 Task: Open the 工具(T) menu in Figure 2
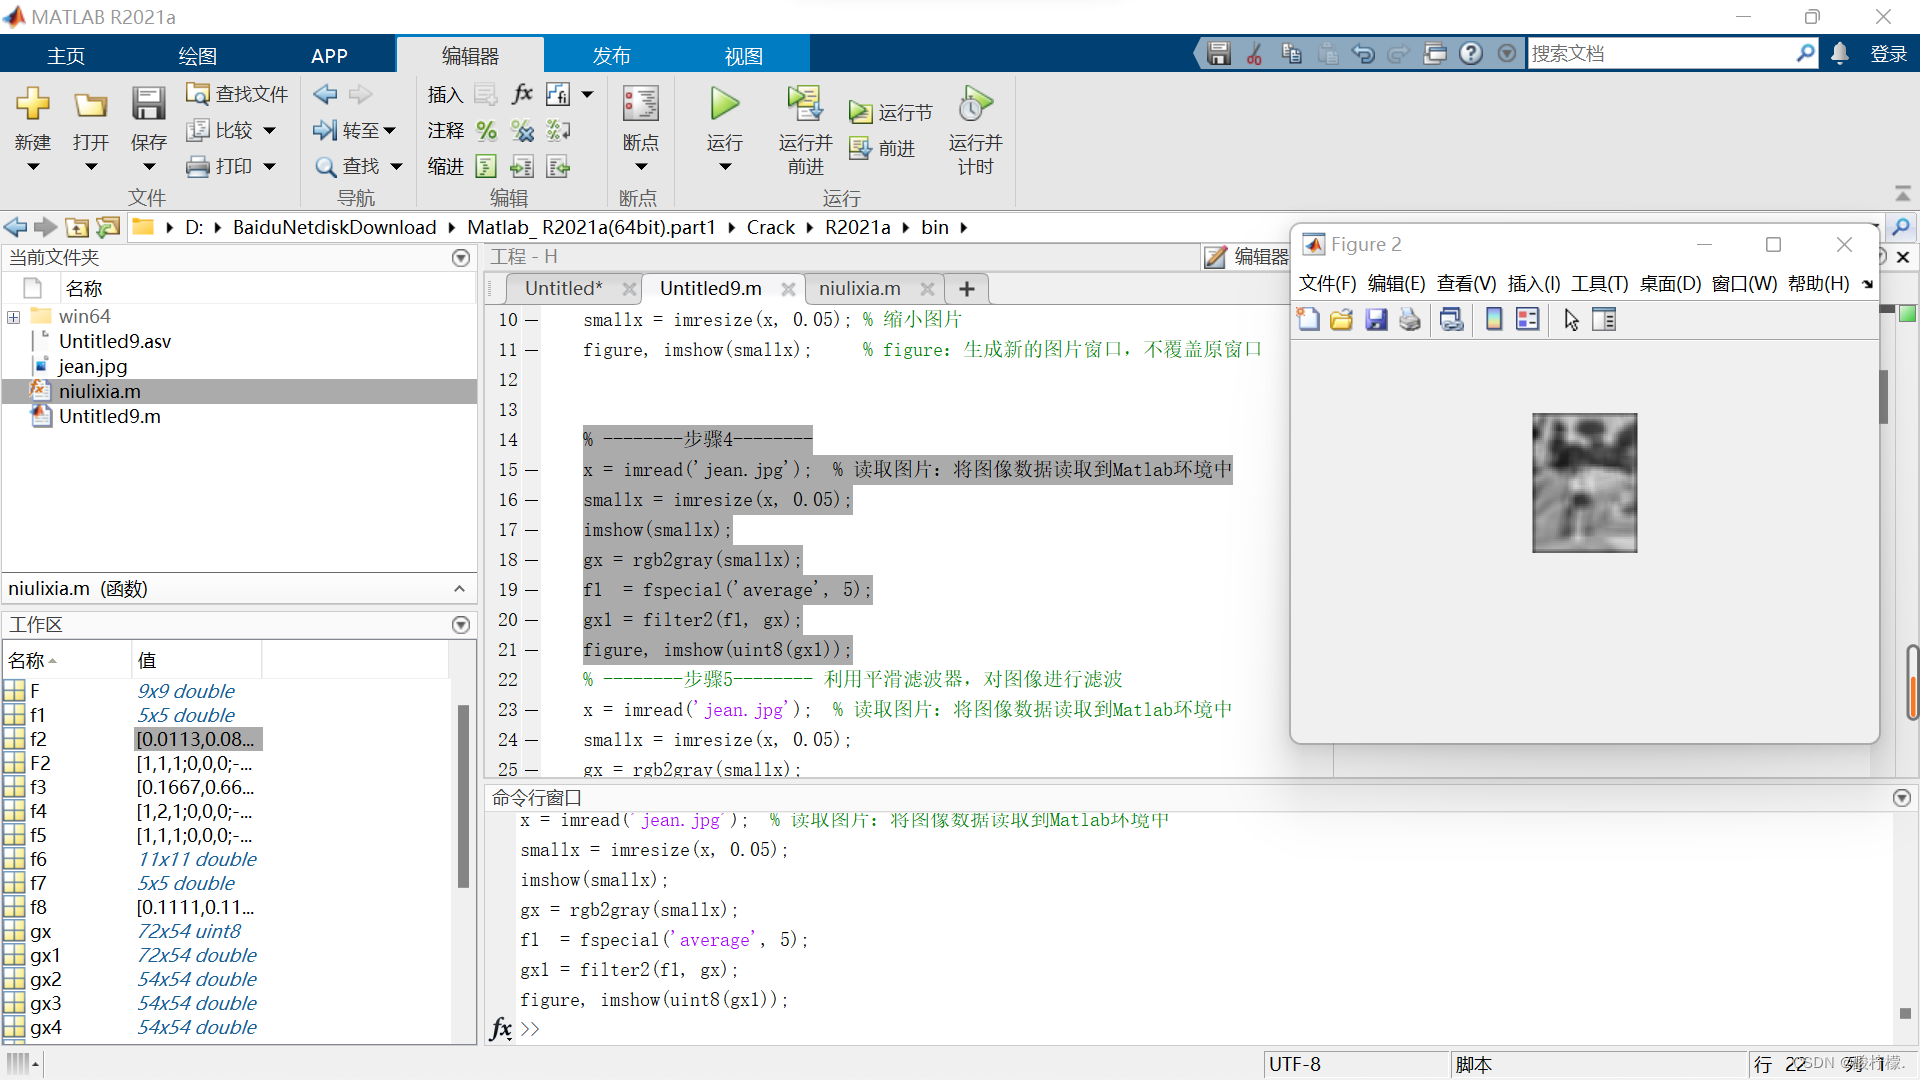pyautogui.click(x=1599, y=284)
